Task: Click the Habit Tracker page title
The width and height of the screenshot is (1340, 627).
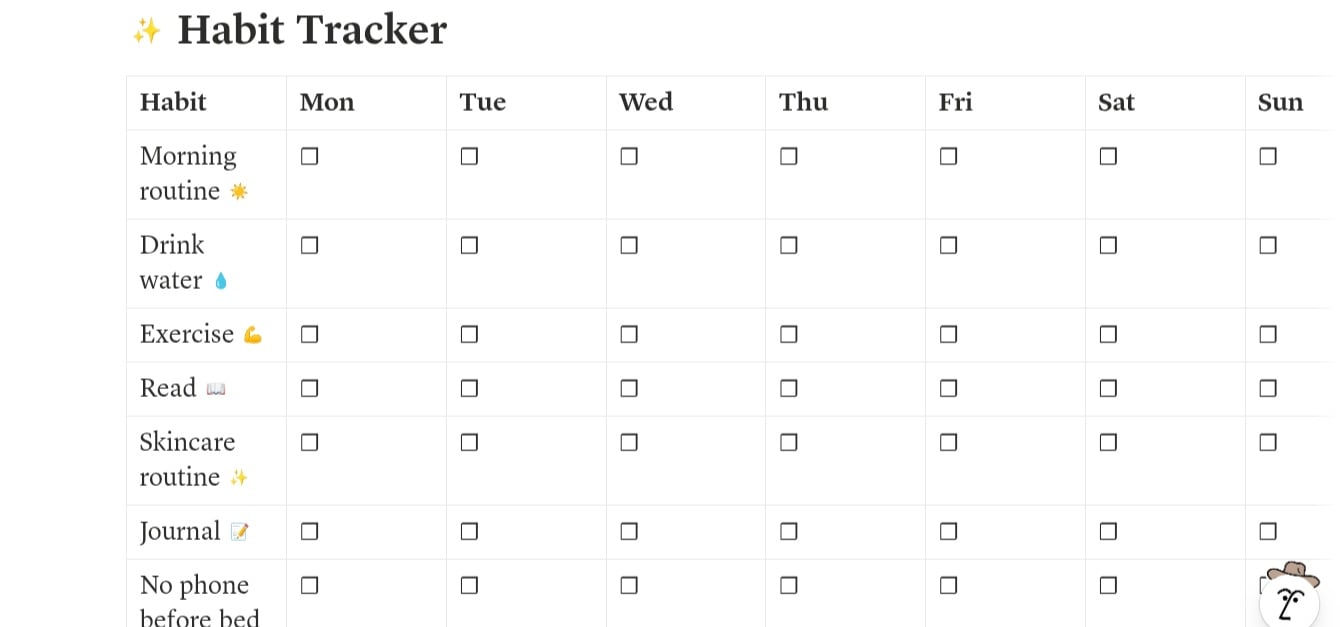Action: pos(312,30)
